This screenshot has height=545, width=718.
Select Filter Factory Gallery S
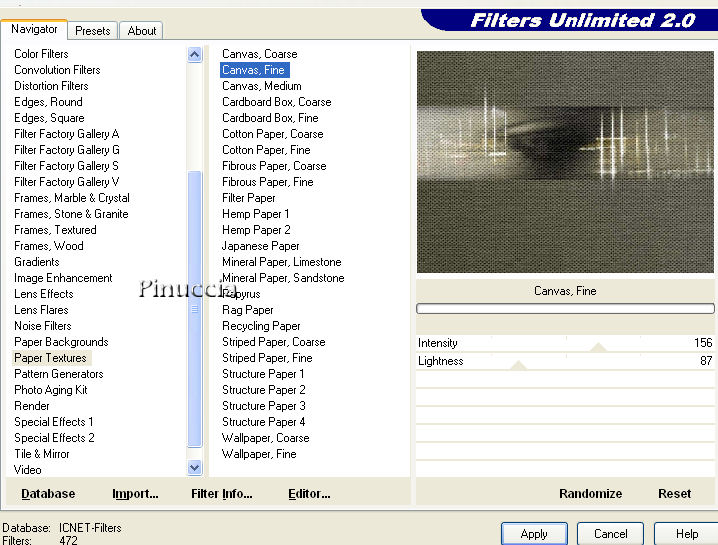[x=66, y=166]
